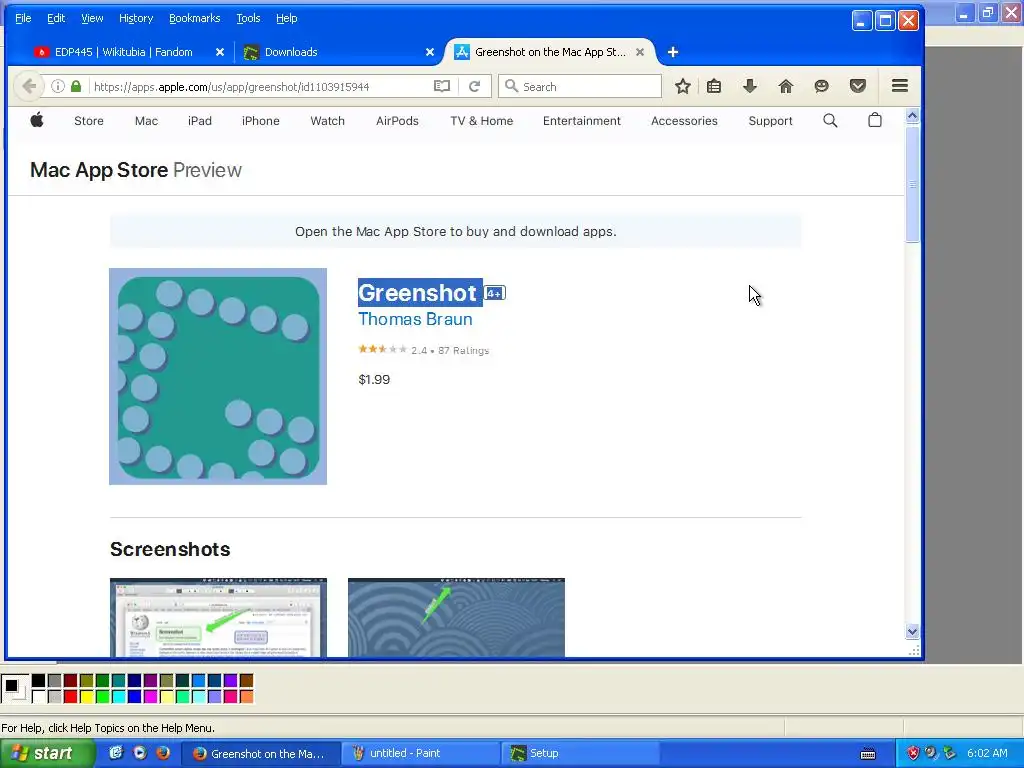Show bookmarks list icon
1024x768 pixels.
pyautogui.click(x=714, y=86)
